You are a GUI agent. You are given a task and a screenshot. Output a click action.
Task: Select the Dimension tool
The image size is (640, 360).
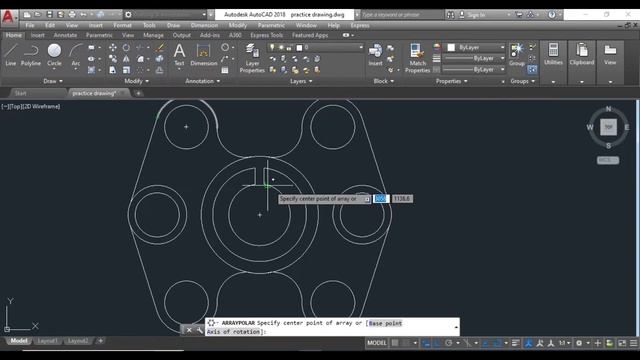tap(203, 54)
